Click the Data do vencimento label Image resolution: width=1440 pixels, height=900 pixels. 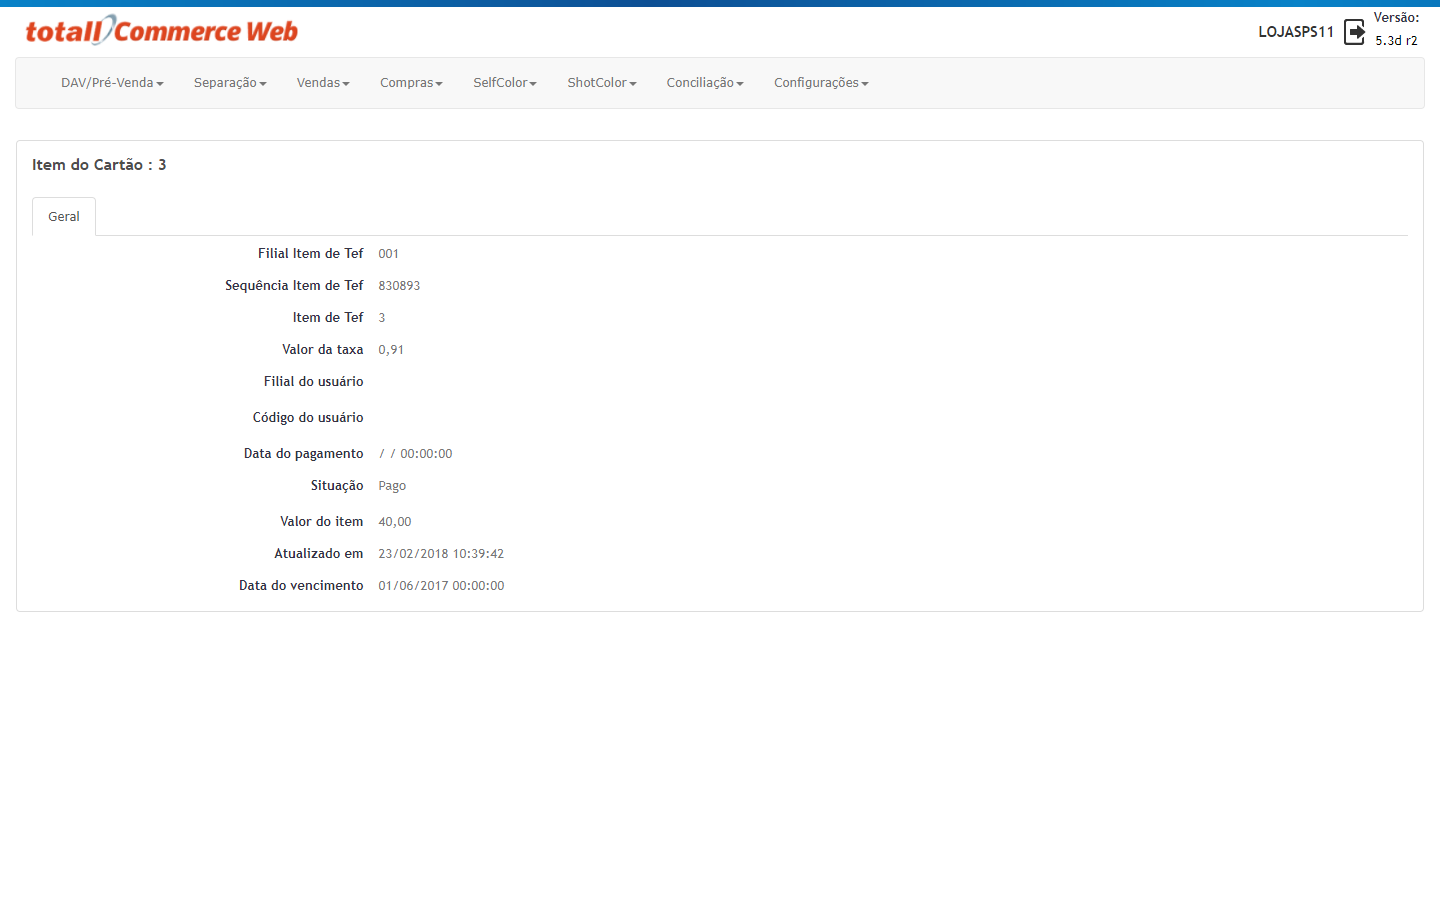coord(301,586)
